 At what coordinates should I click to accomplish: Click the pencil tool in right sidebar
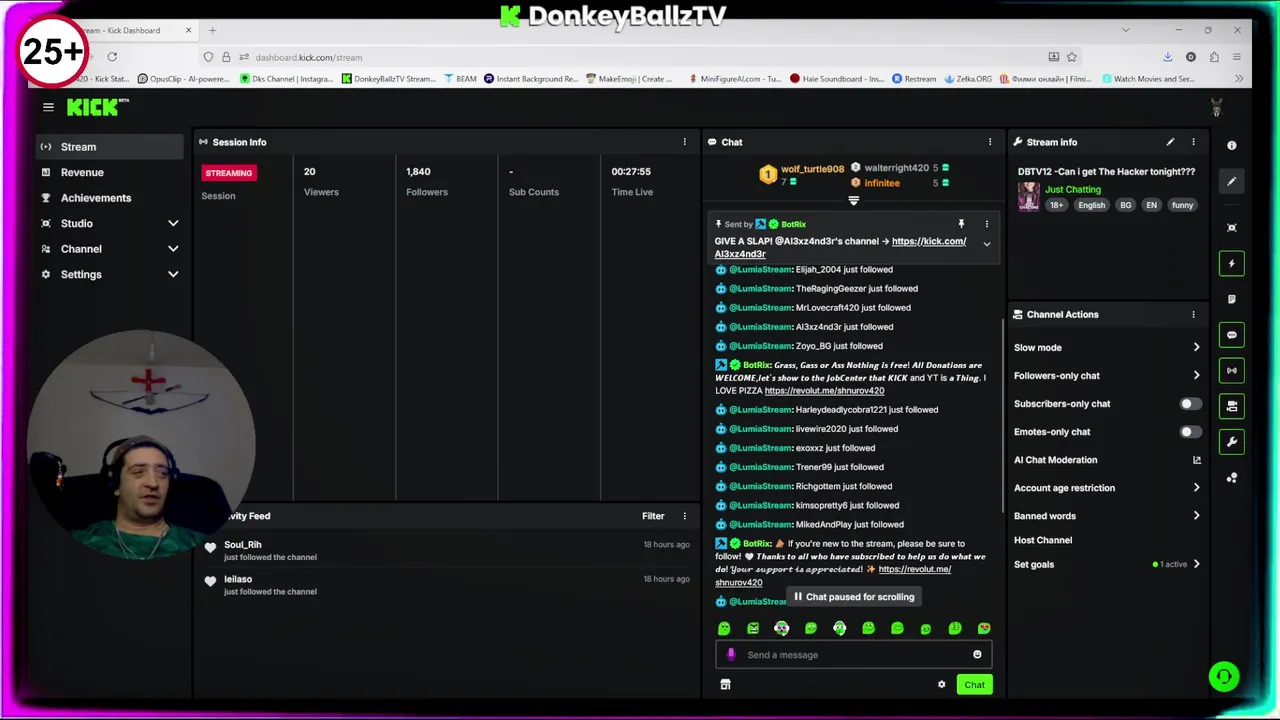1232,181
